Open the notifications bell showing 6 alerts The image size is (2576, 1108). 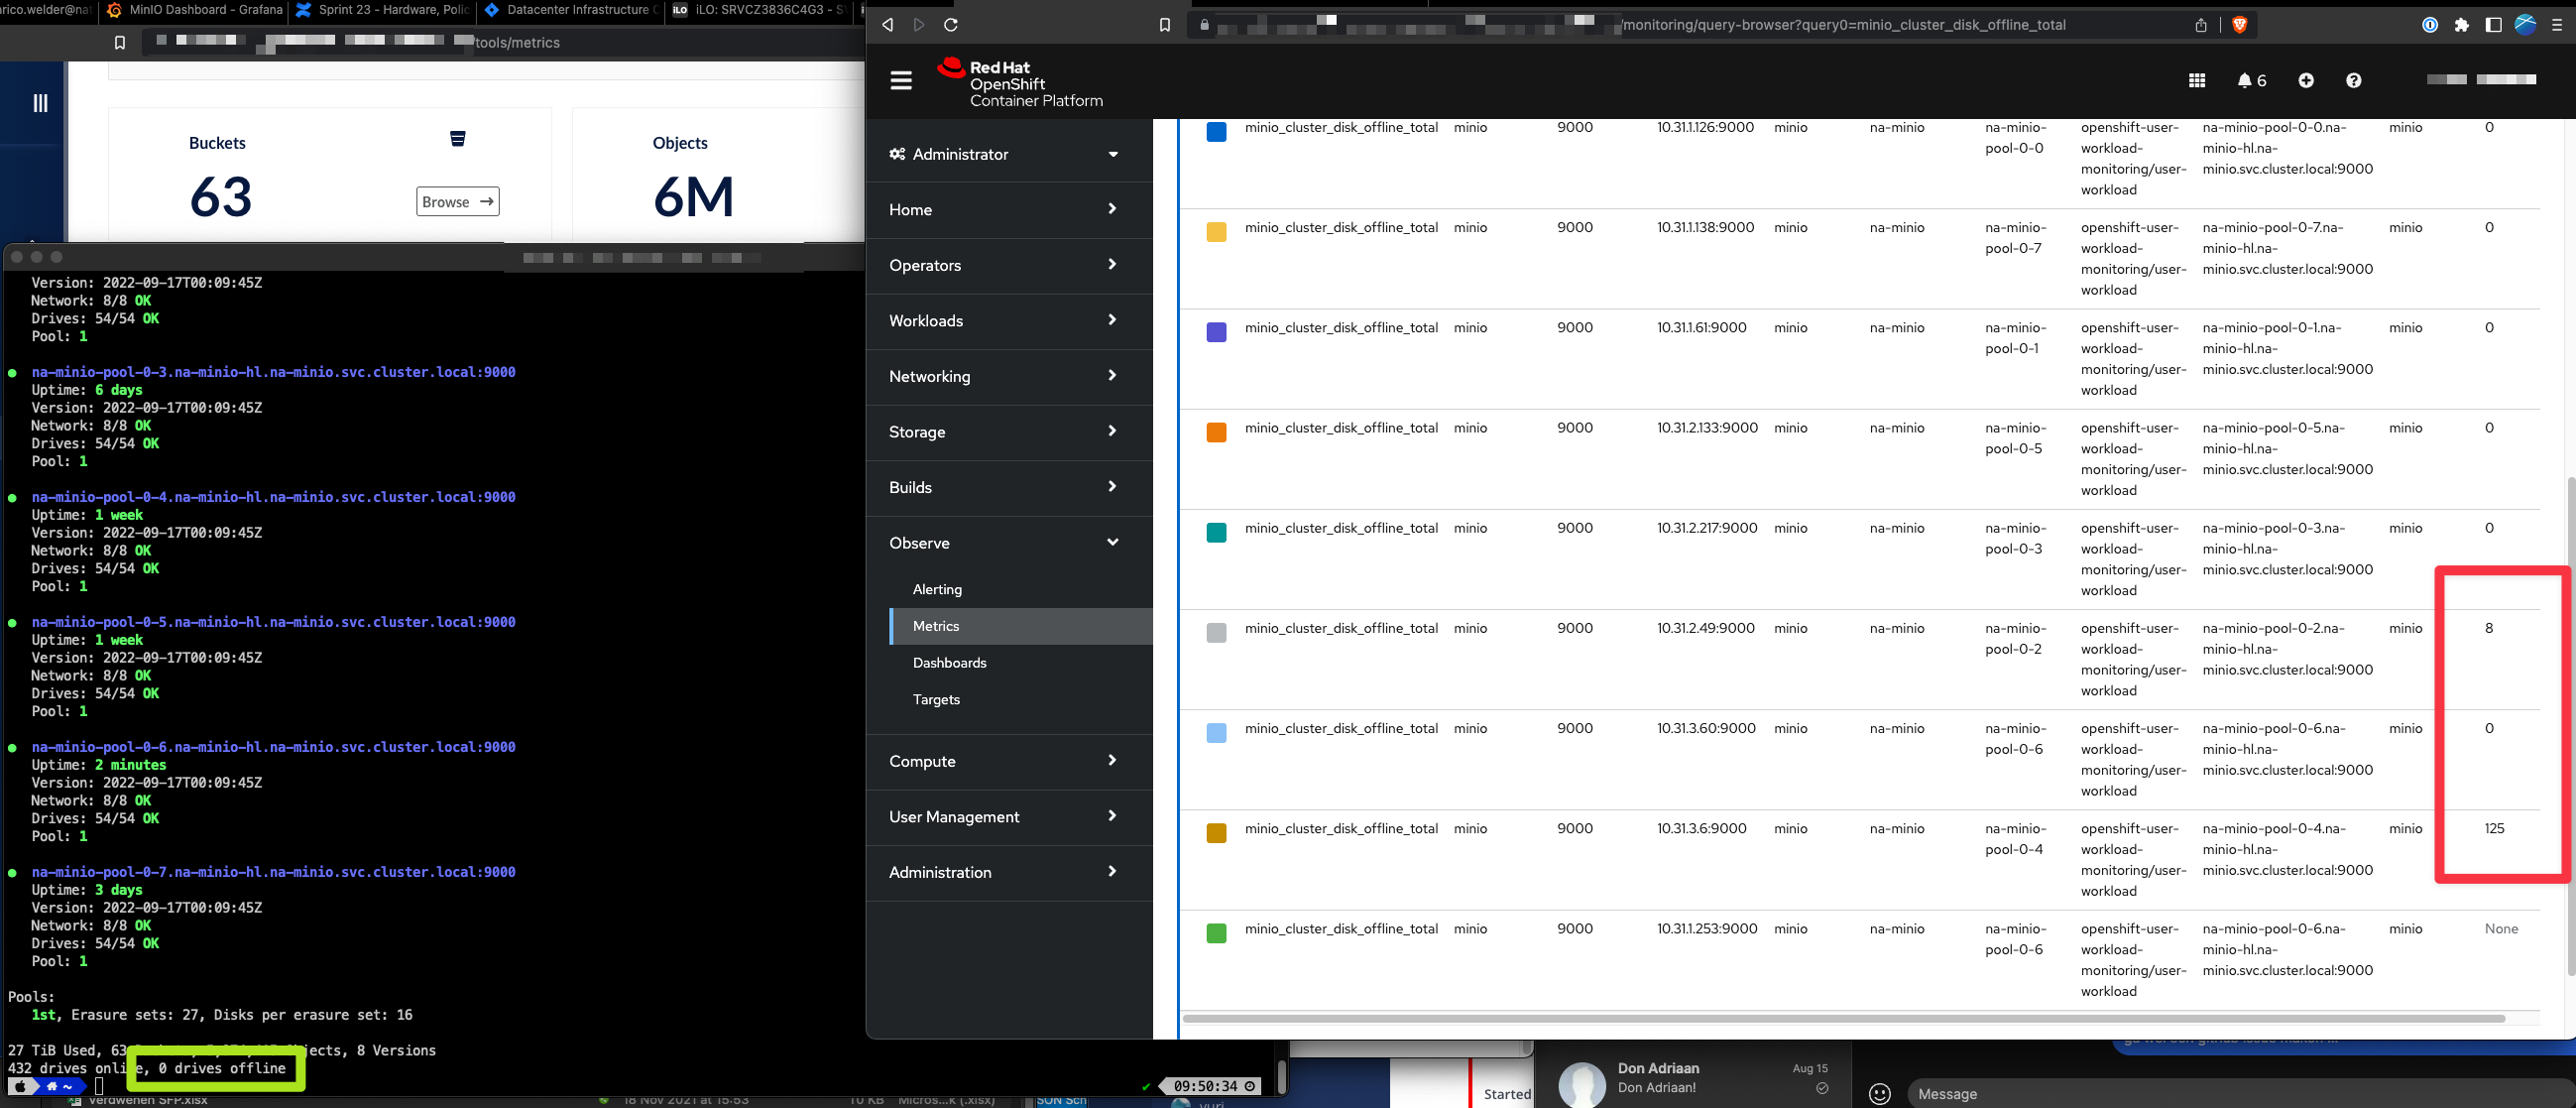(x=2247, y=80)
